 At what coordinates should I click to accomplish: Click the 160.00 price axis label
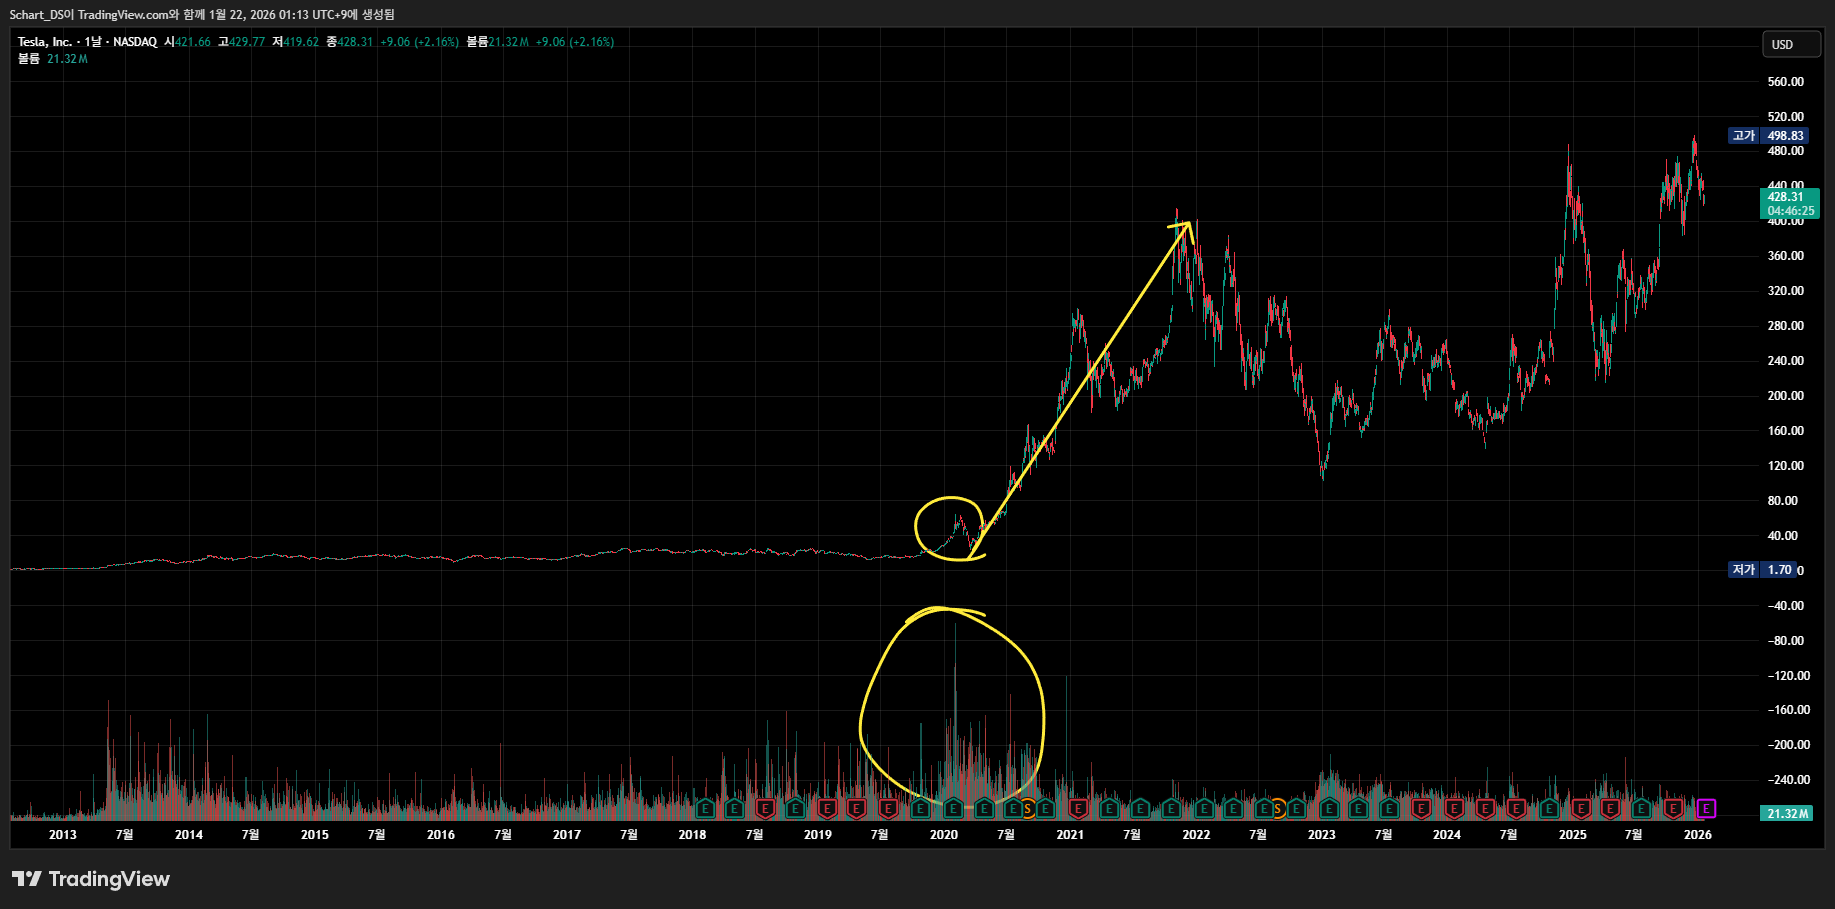(1786, 431)
